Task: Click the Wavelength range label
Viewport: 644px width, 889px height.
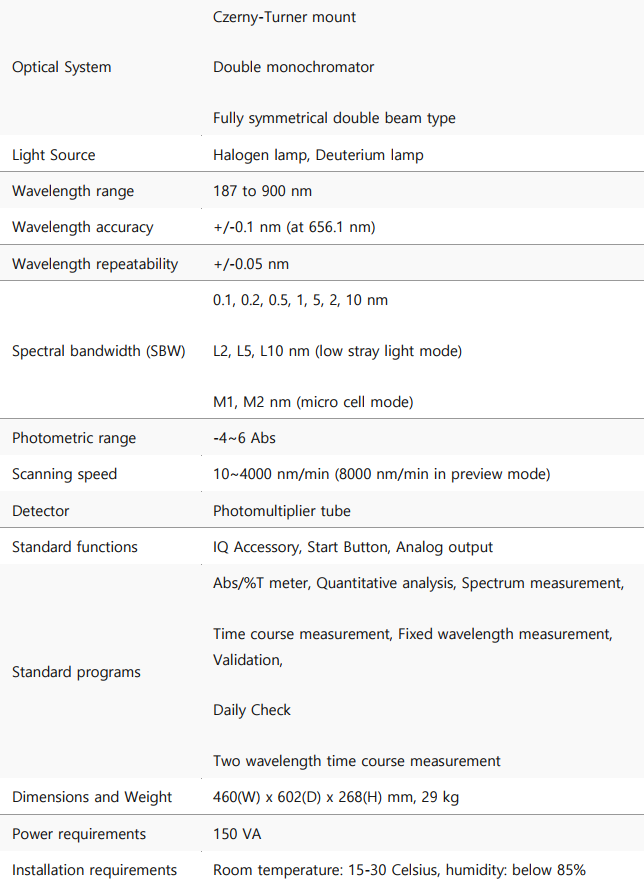Action: (x=73, y=191)
